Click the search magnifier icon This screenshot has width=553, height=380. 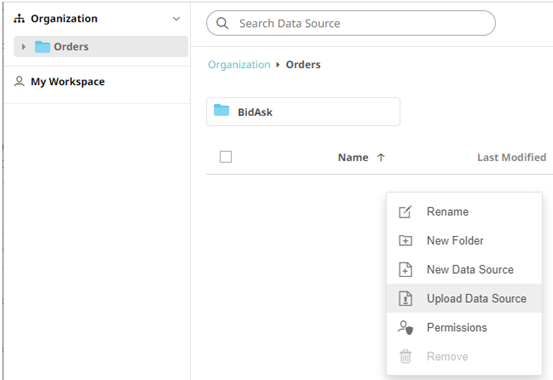[x=222, y=23]
